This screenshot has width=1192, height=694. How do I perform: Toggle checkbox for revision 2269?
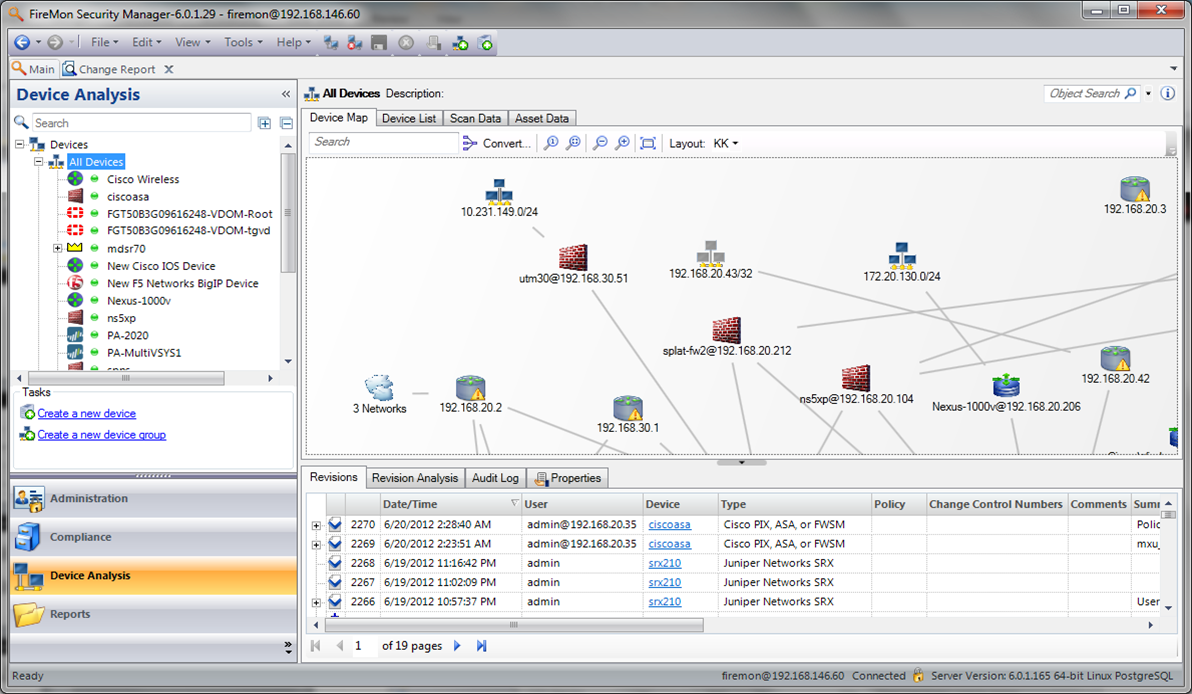335,543
